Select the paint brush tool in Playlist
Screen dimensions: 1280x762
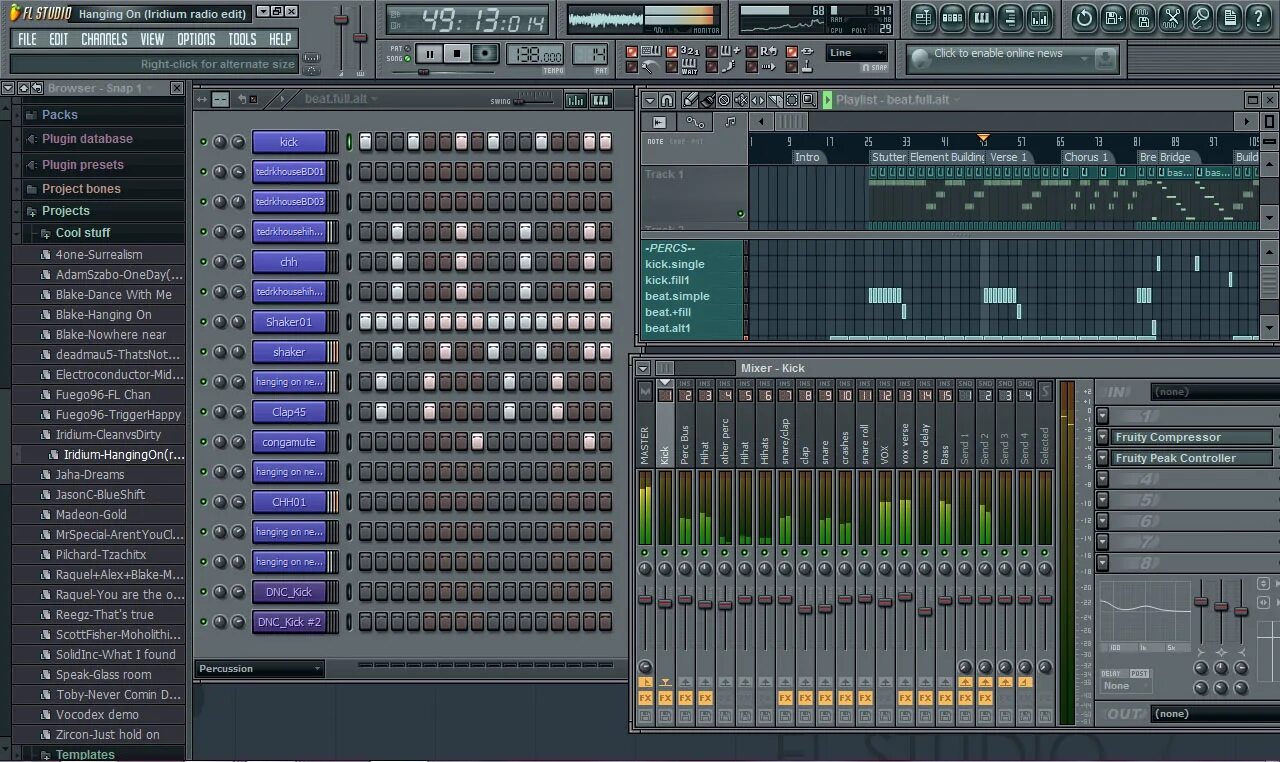pyautogui.click(x=707, y=100)
